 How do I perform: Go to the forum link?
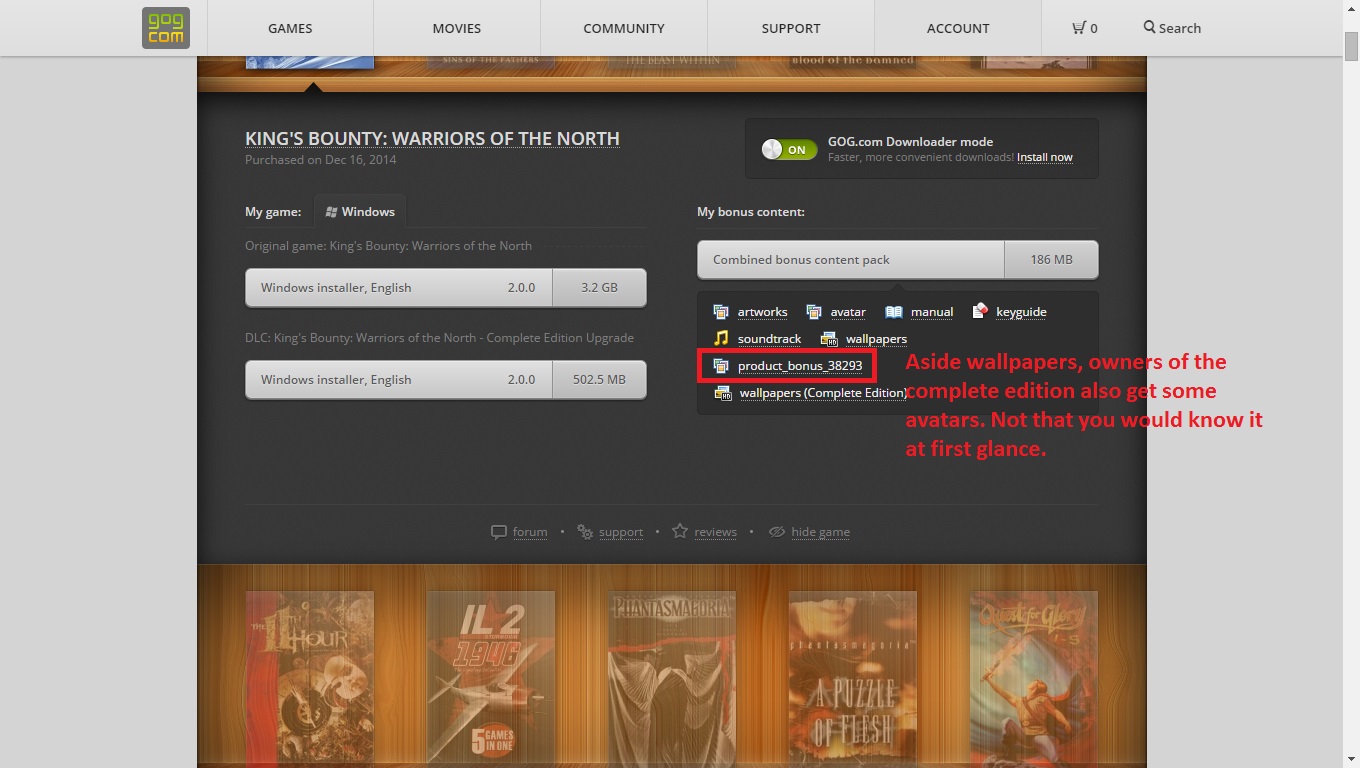[530, 532]
